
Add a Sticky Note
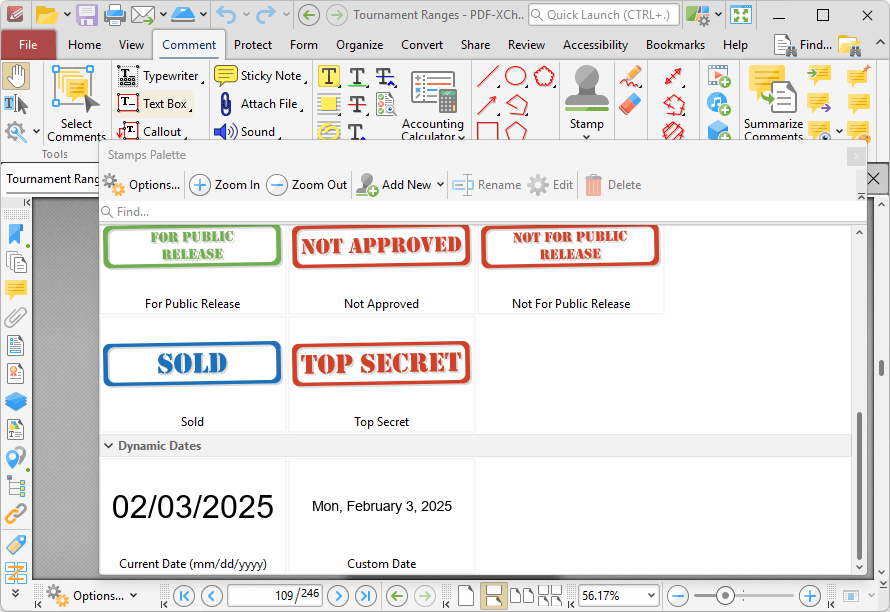point(260,76)
